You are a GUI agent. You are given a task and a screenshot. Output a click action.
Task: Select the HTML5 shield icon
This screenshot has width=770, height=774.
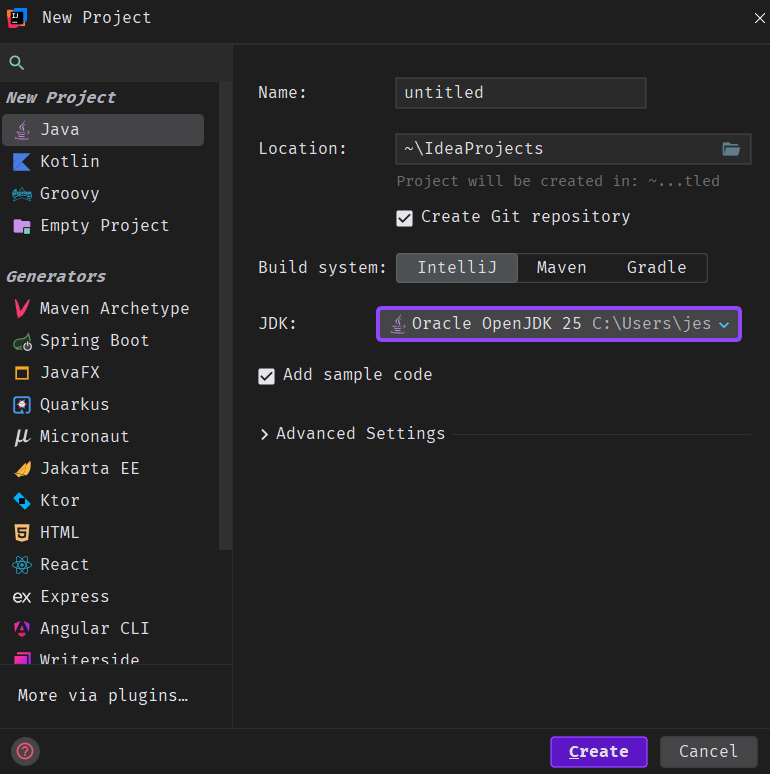coord(22,533)
